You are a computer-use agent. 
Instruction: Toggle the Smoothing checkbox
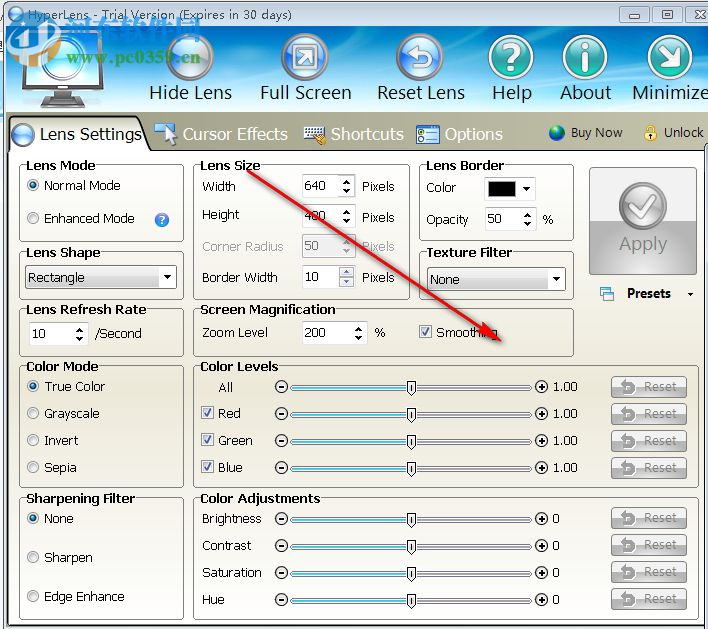coord(425,332)
